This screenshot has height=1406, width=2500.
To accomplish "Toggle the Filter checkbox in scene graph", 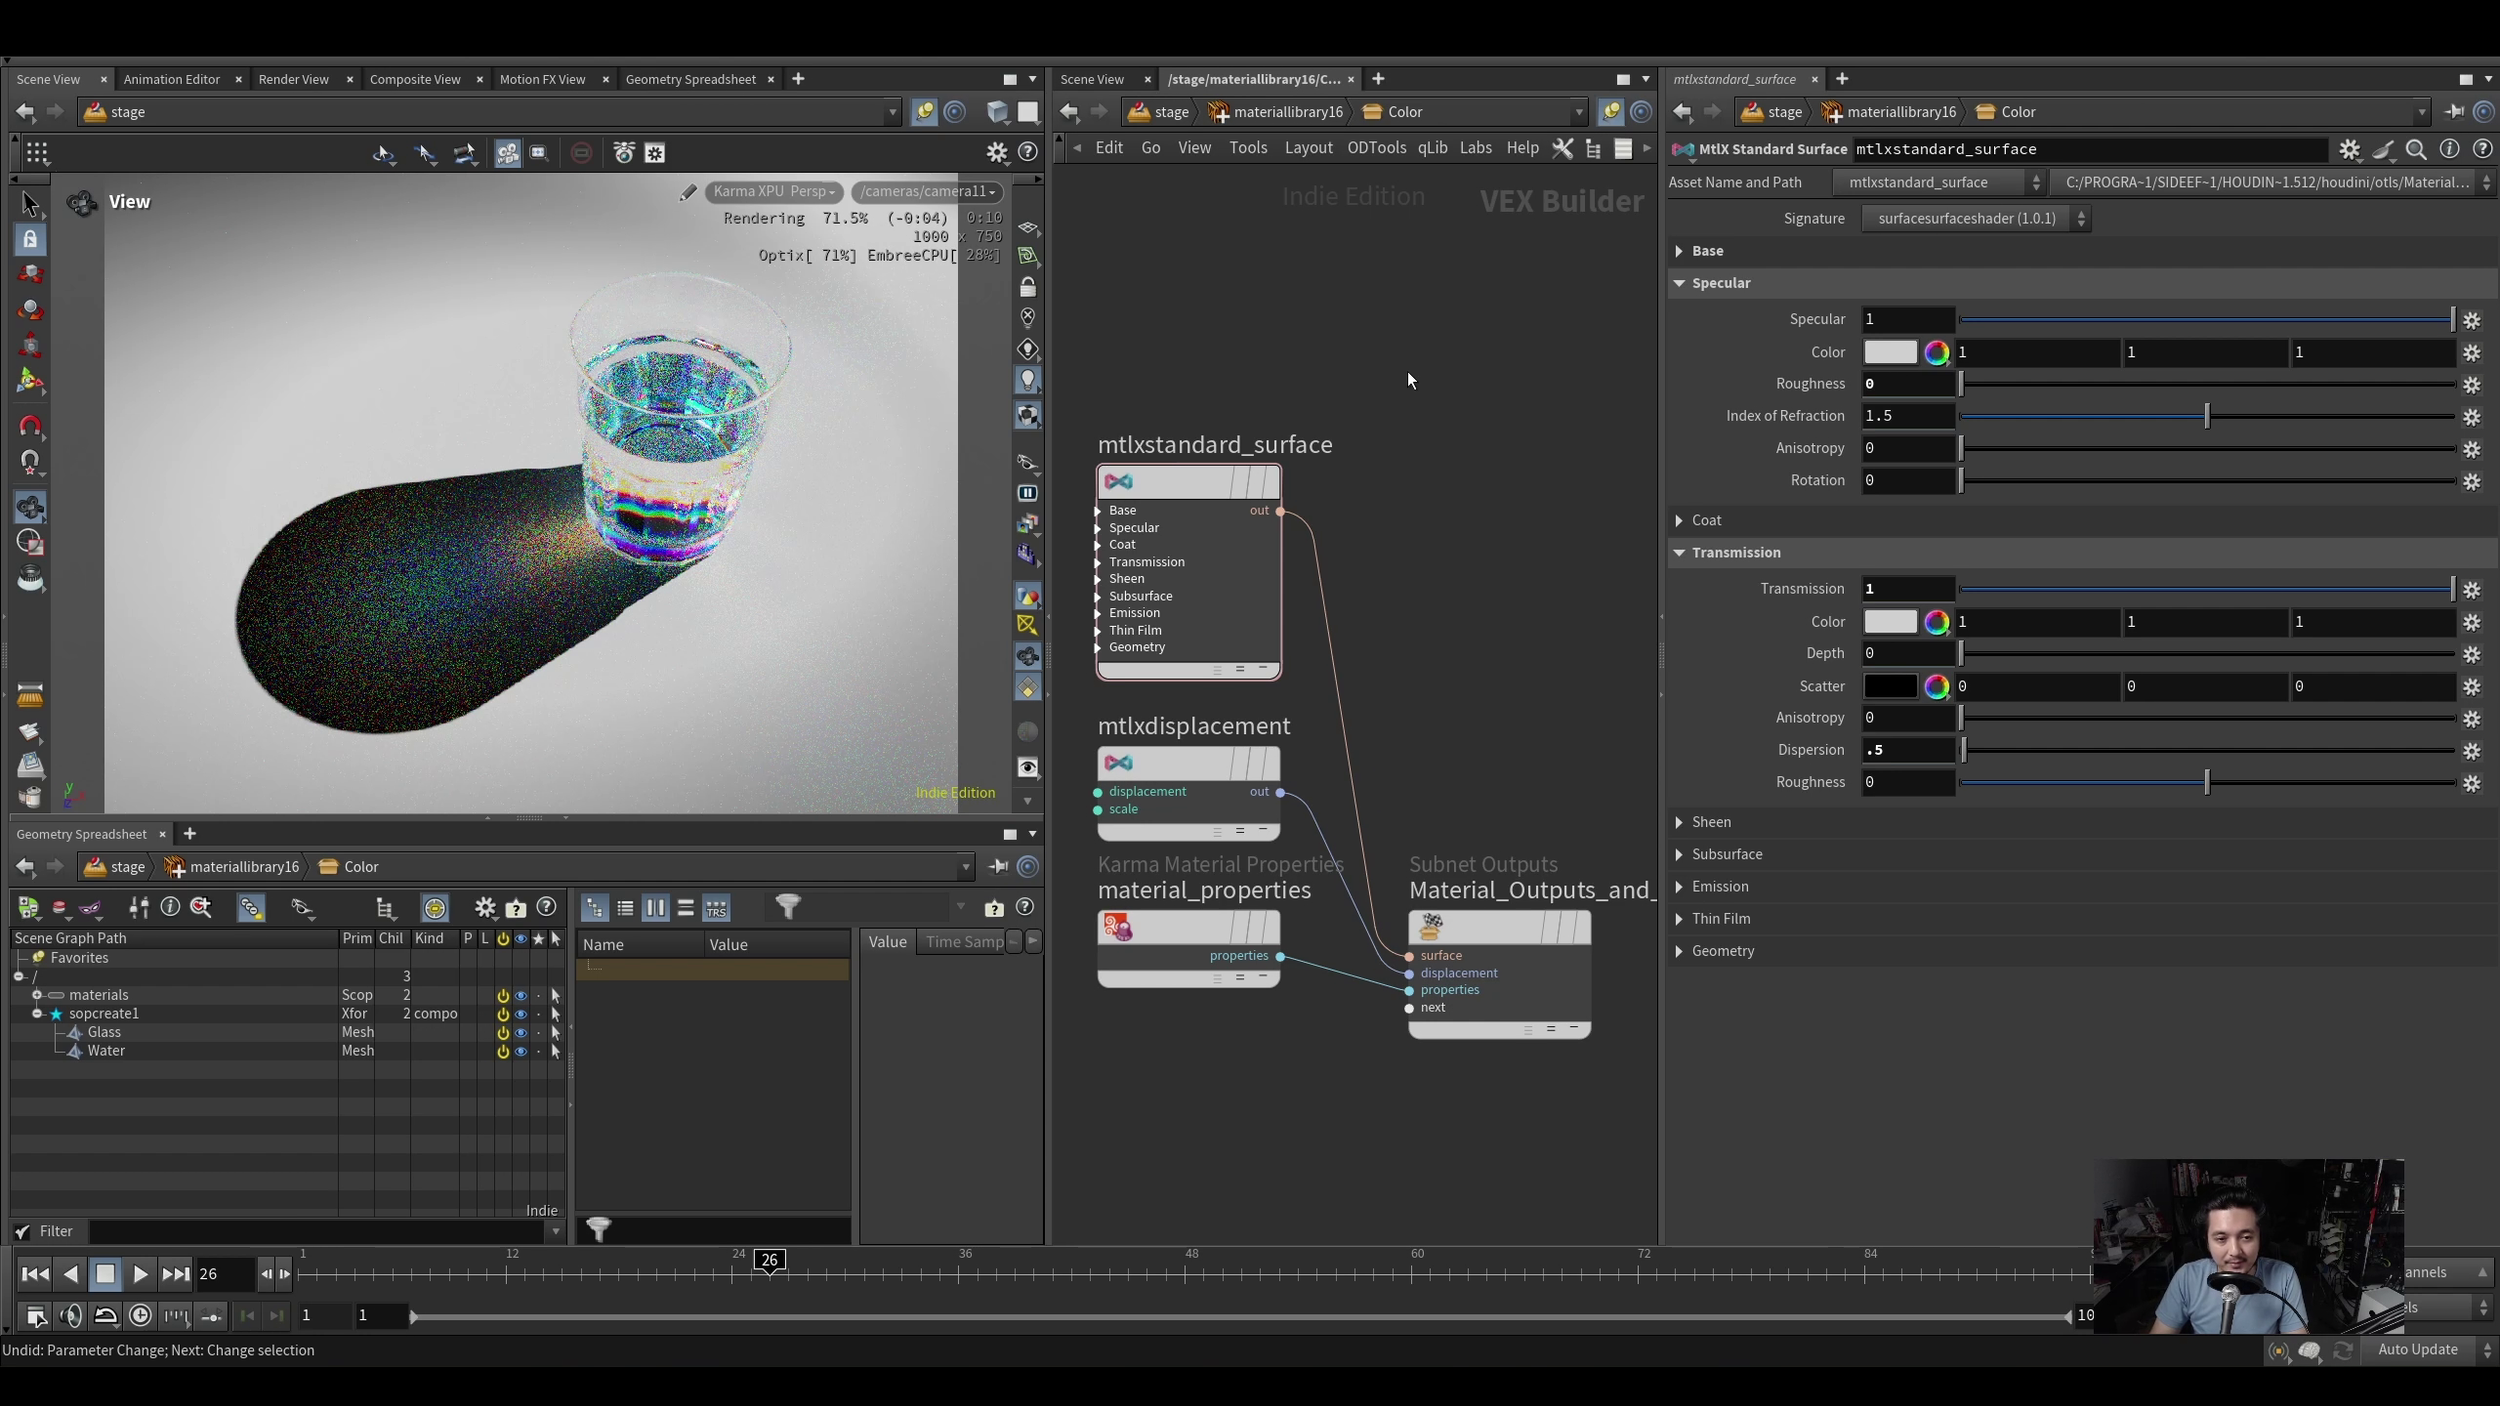I will pos(22,1231).
